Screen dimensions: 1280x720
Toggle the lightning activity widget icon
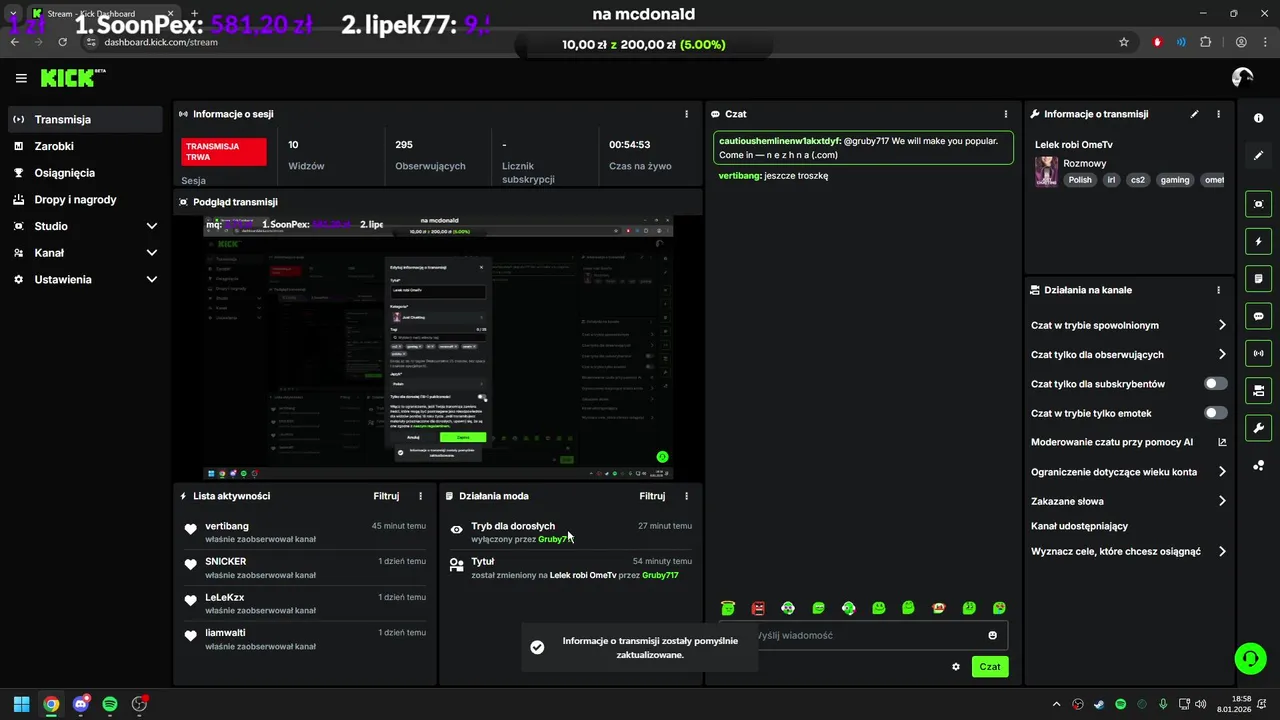point(1258,241)
